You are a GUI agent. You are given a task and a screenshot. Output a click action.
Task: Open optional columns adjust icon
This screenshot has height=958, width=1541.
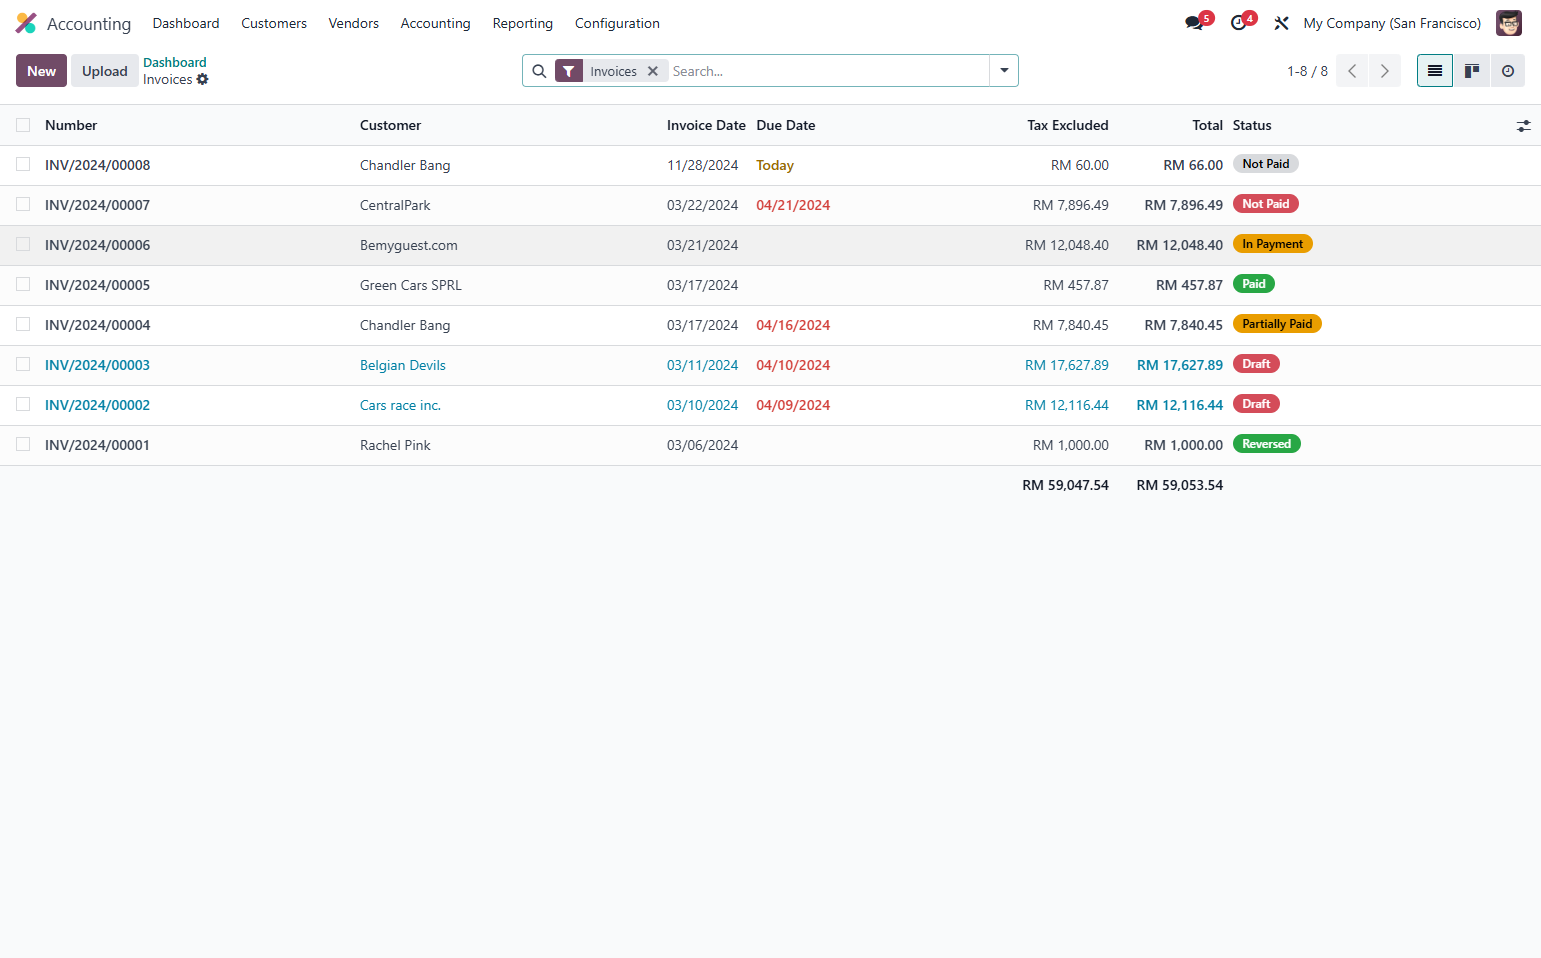point(1523,126)
